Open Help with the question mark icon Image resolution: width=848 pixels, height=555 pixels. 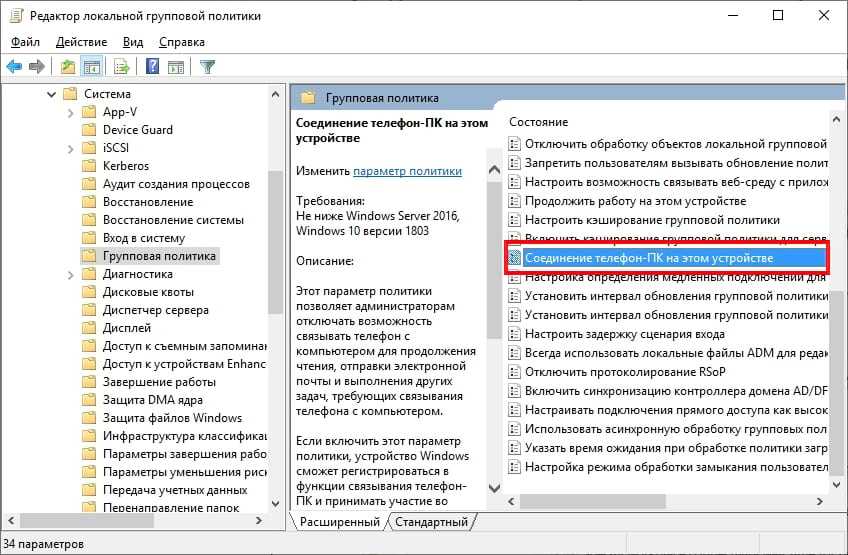point(152,67)
